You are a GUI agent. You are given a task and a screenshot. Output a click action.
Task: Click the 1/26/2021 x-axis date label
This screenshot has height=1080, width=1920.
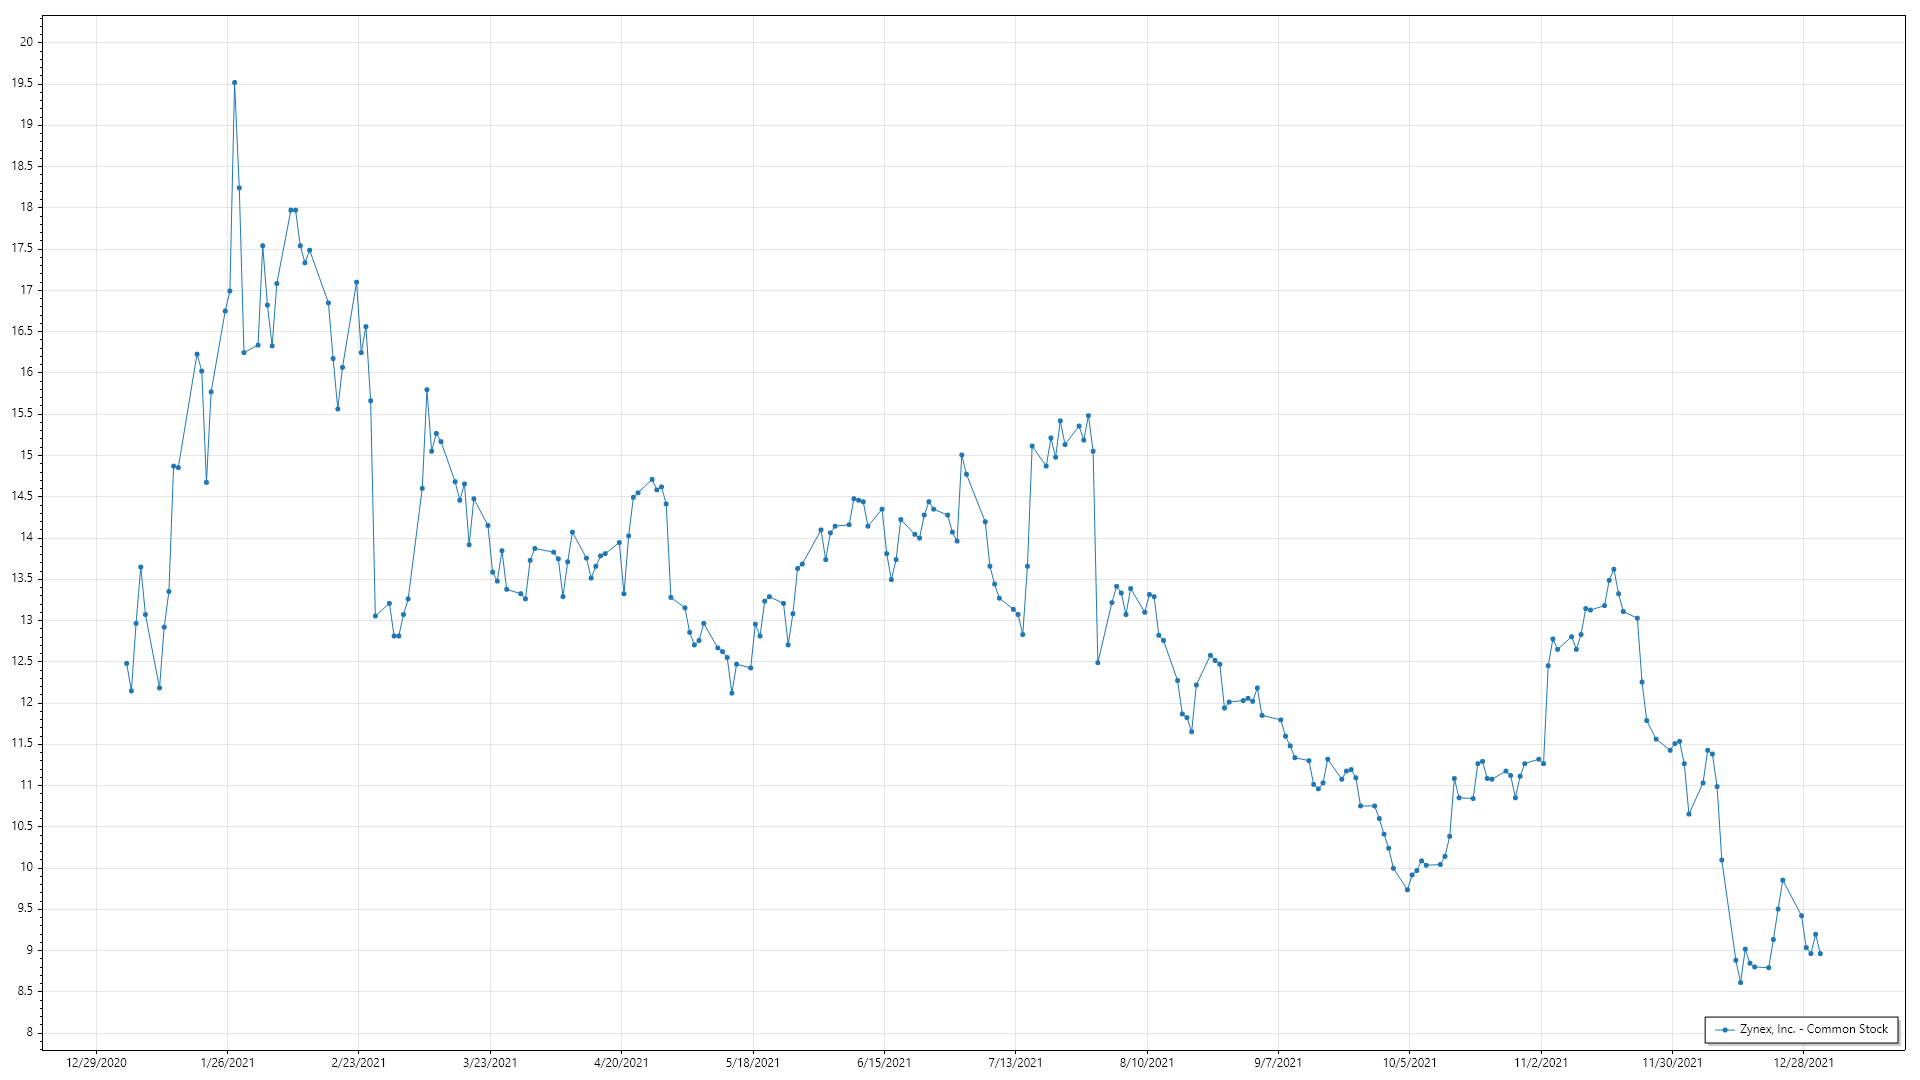click(x=227, y=1063)
